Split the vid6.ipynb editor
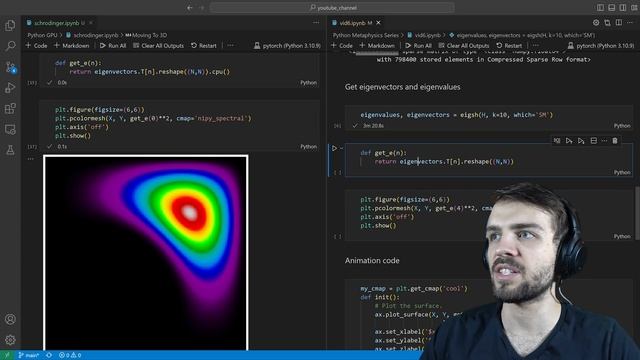Image resolution: width=640 pixels, height=360 pixels. click(619, 23)
